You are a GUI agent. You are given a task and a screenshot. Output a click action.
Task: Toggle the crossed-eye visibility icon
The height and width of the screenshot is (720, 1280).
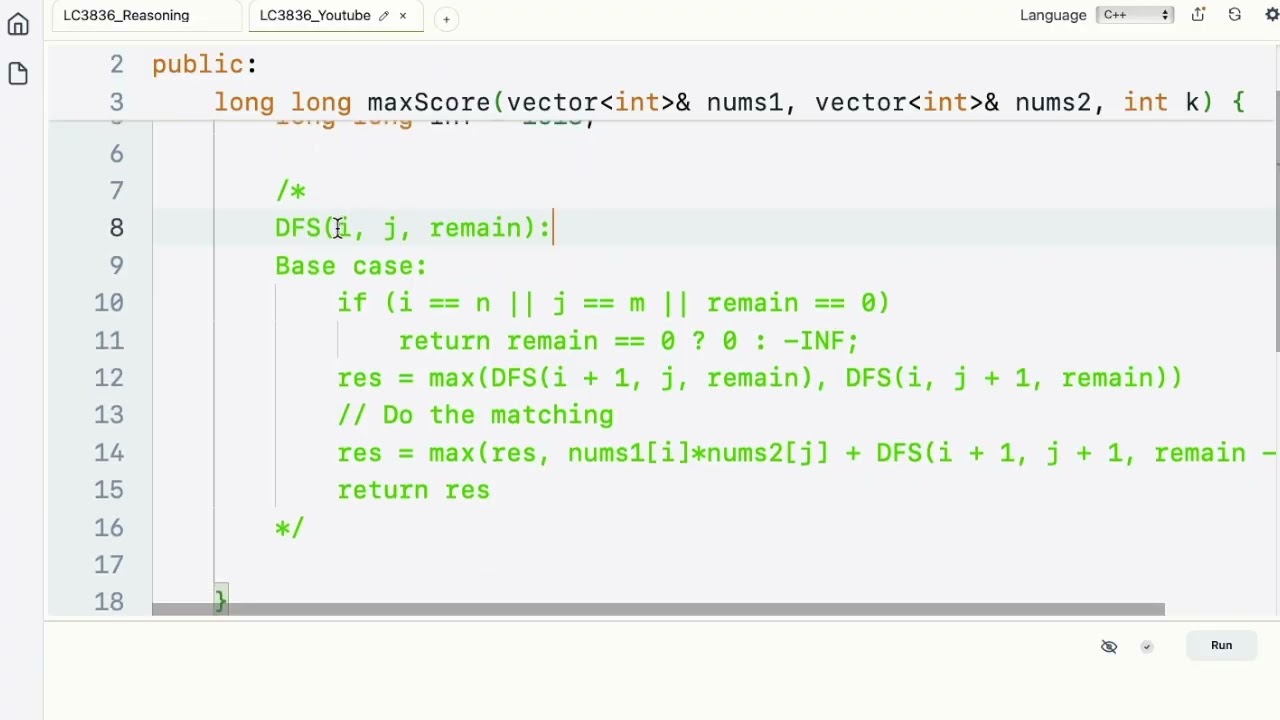[x=1109, y=646]
